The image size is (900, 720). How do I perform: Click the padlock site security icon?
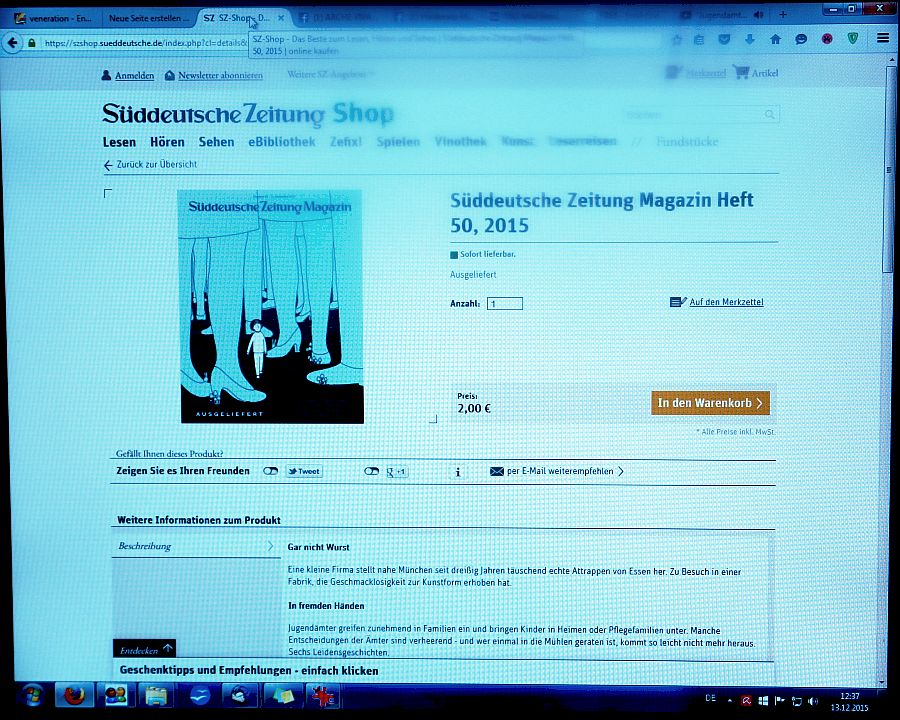coord(32,43)
